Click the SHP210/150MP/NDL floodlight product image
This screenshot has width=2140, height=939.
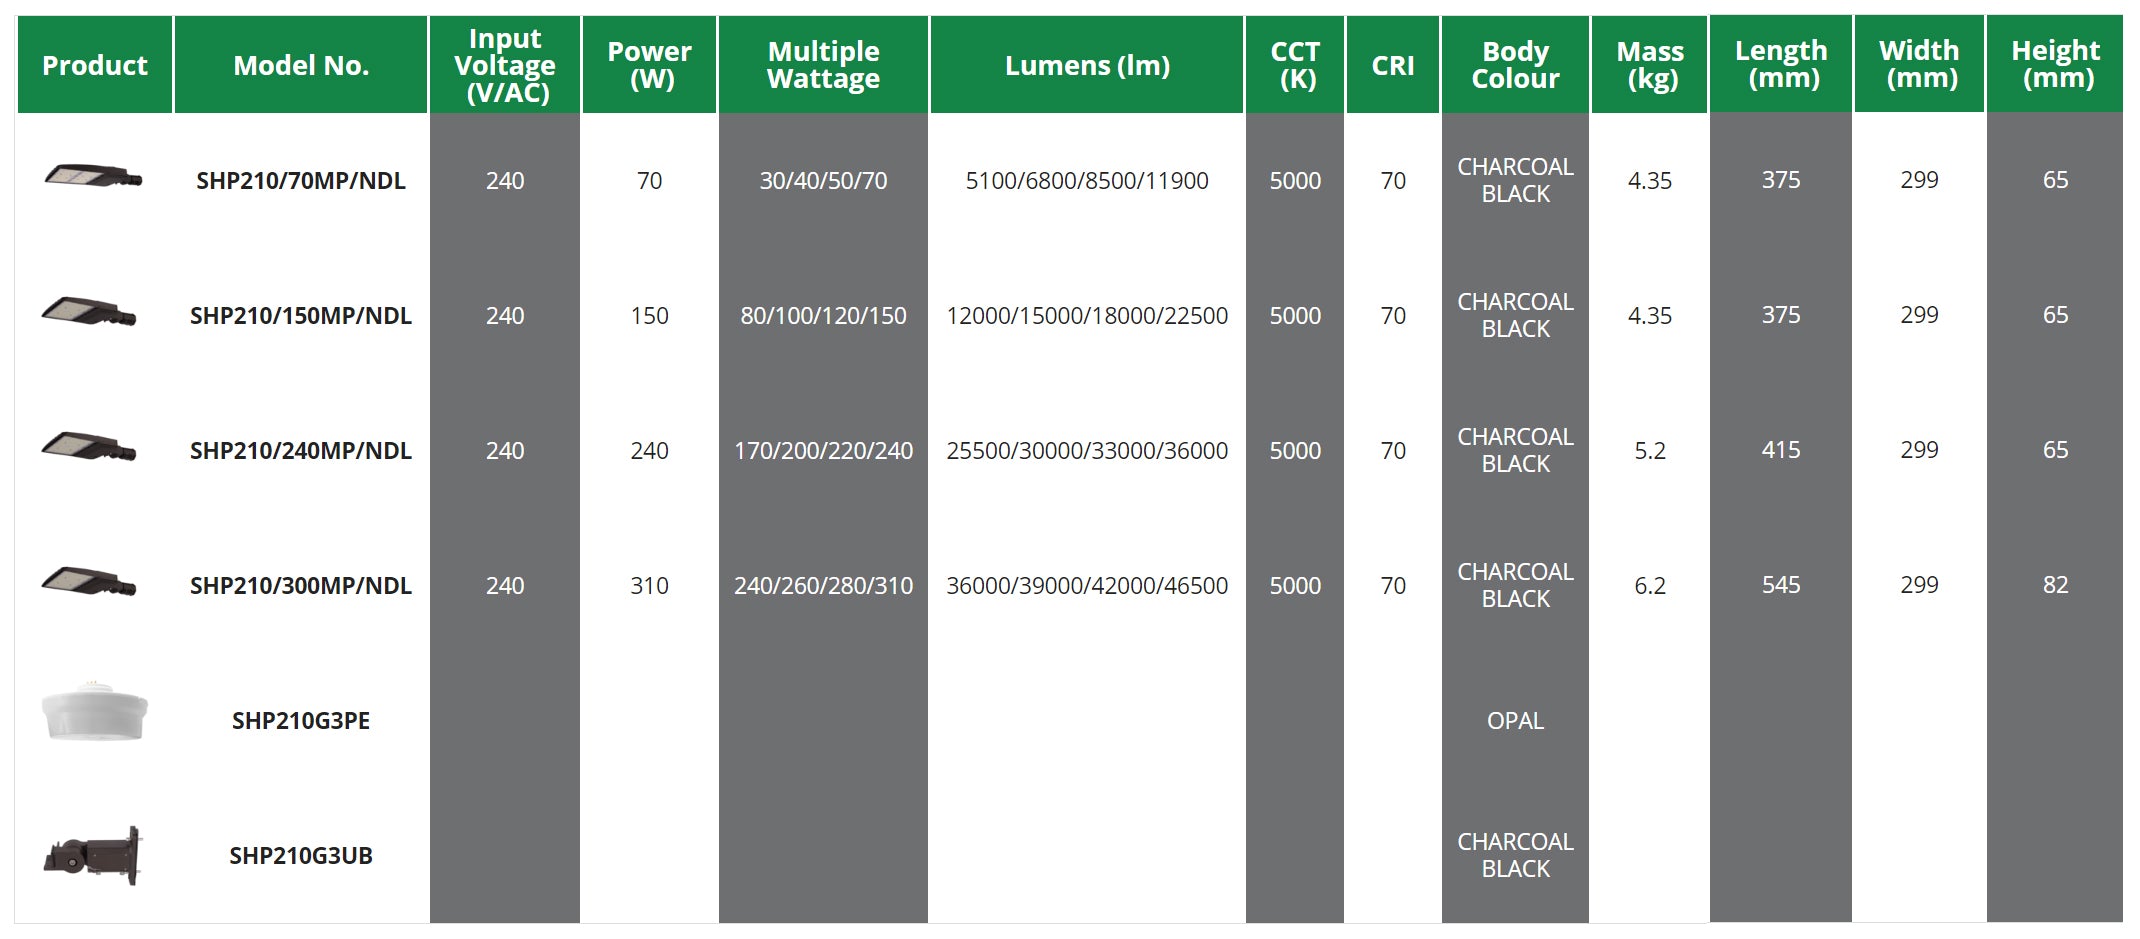point(89,313)
